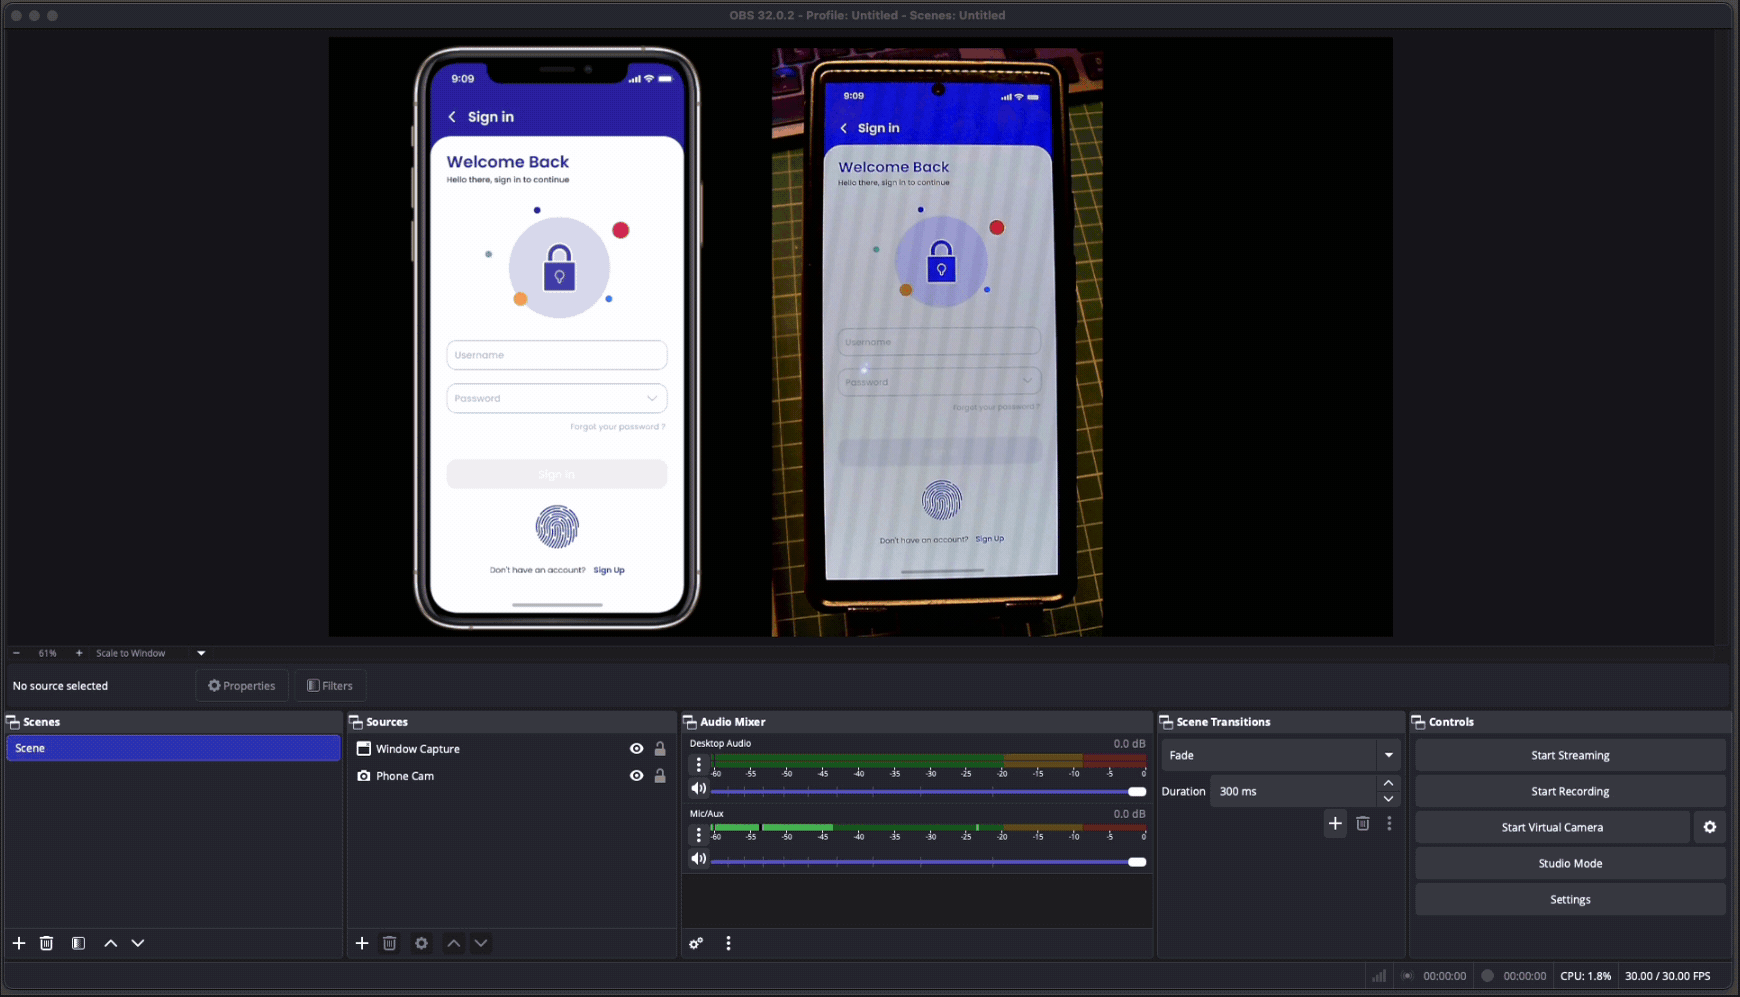Screen dimensions: 1740x997
Task: Toggle visibility of Phone Cam source
Action: click(636, 776)
